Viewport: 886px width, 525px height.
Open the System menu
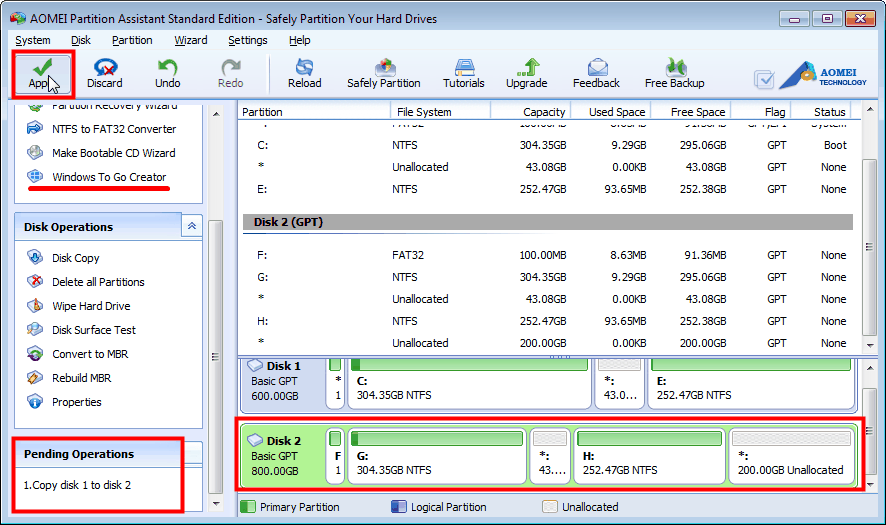tap(33, 40)
